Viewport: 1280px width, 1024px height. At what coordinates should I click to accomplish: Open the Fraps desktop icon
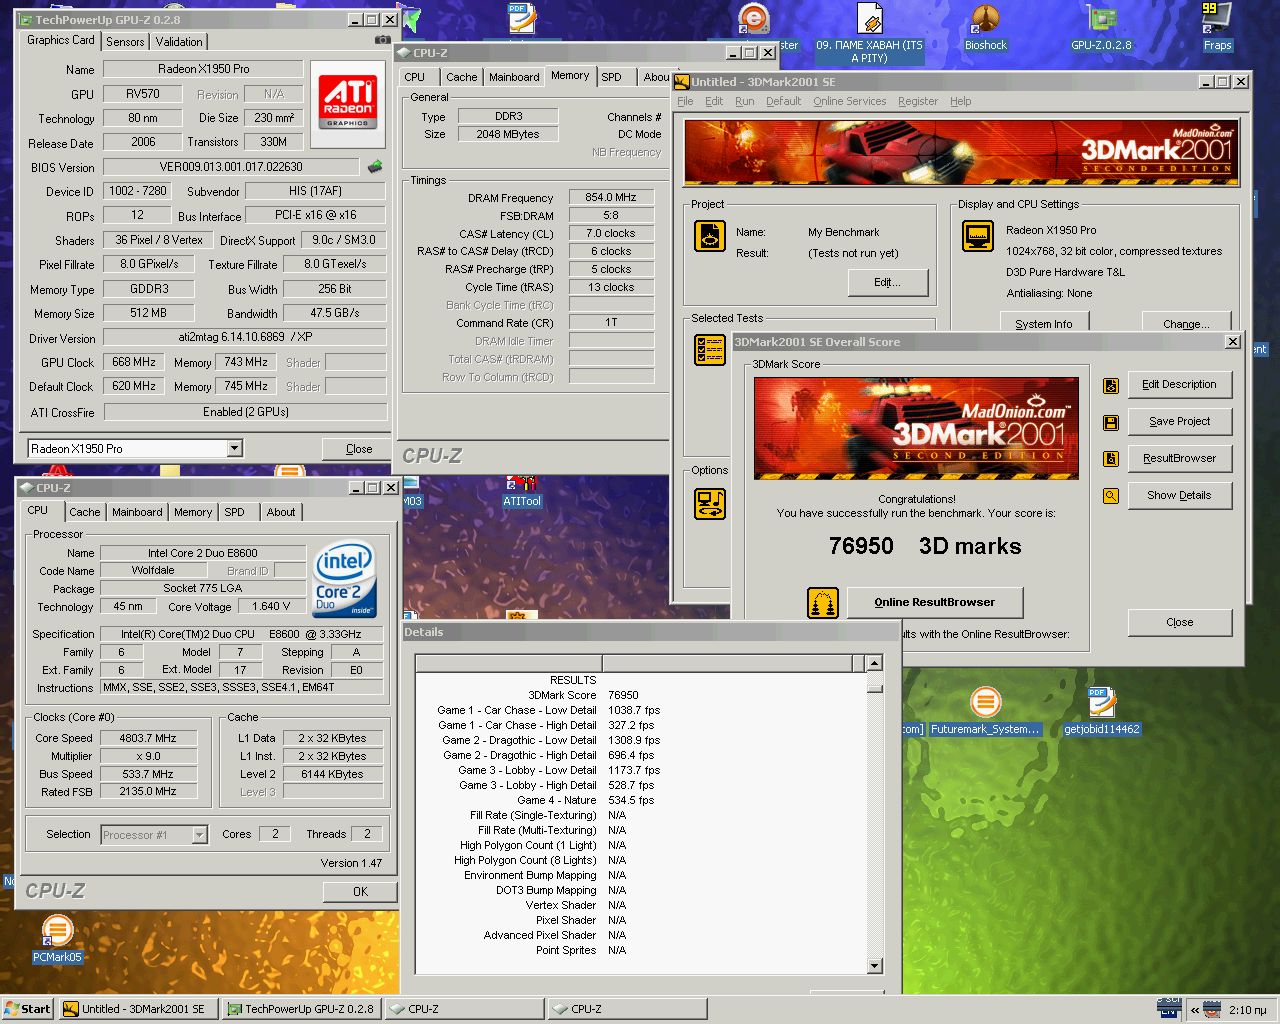[1217, 26]
